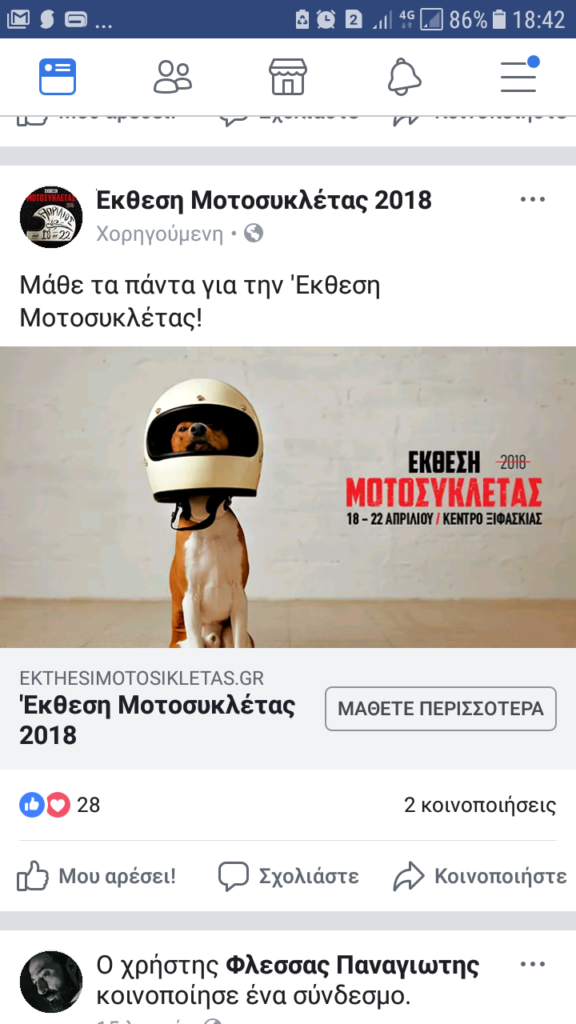Open options for Έκθεση Μοτοσυκλέτας post

[533, 199]
